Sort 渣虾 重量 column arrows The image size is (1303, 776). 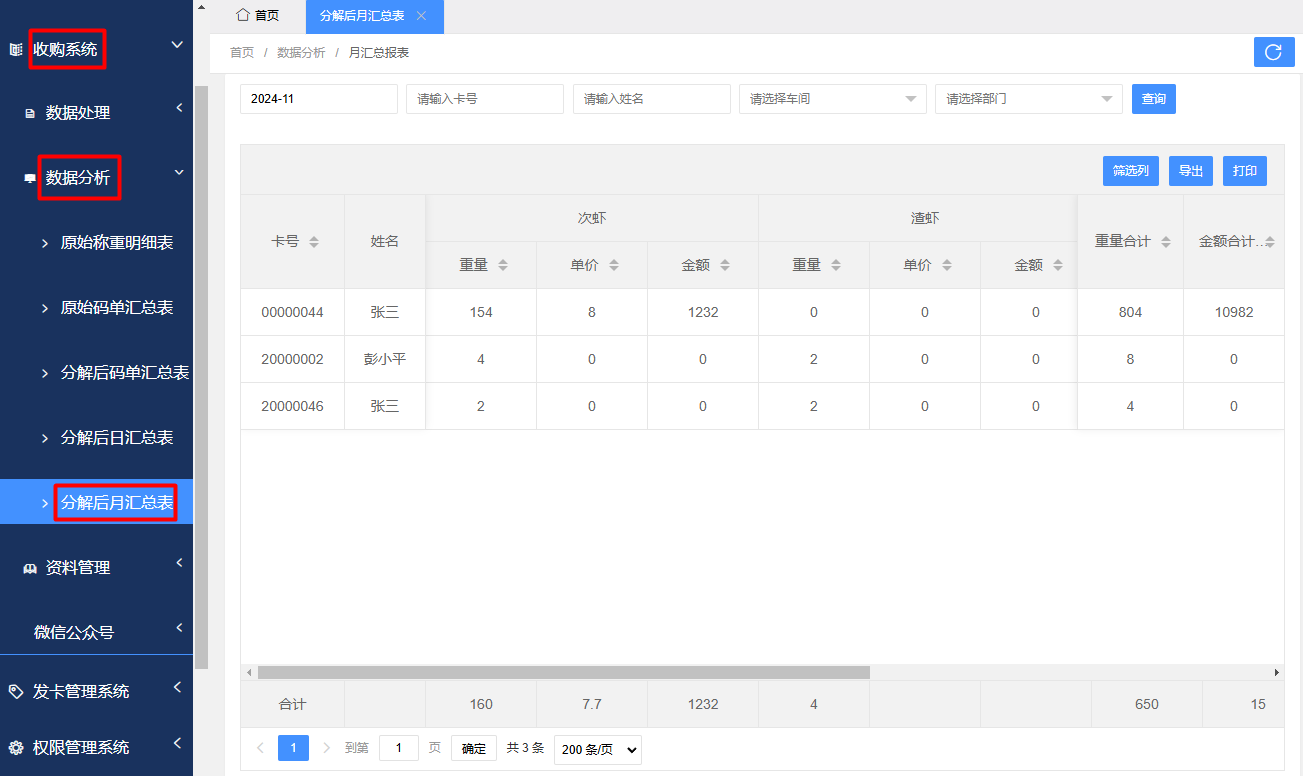836,265
